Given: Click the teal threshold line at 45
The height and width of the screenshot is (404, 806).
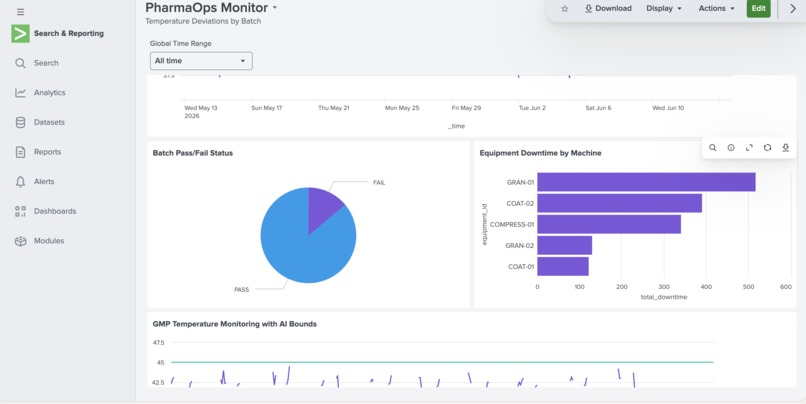Looking at the screenshot, I should click(x=442, y=362).
